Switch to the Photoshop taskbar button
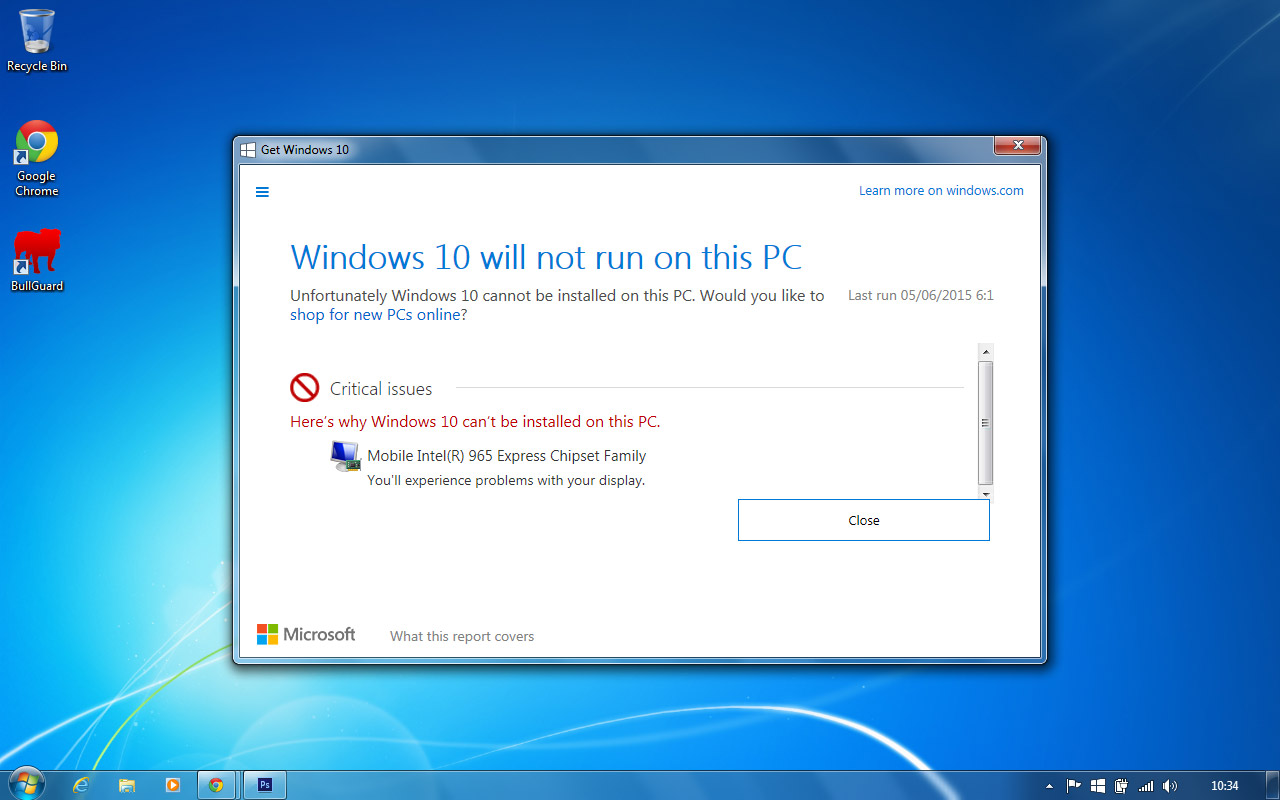Image resolution: width=1280 pixels, height=800 pixels. 265,785
